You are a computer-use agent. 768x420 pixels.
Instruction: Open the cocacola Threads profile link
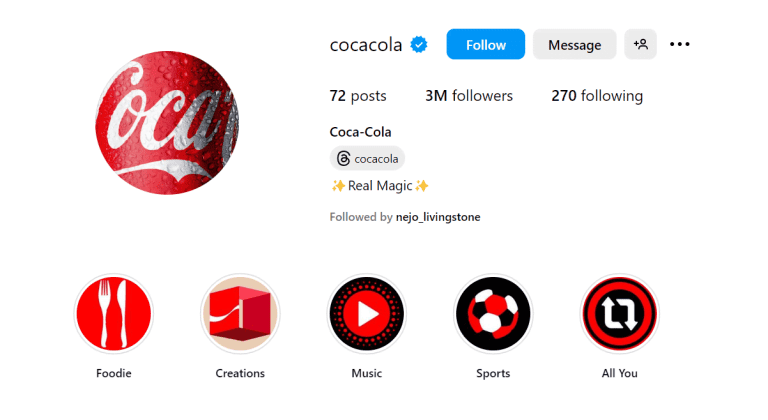pos(376,158)
